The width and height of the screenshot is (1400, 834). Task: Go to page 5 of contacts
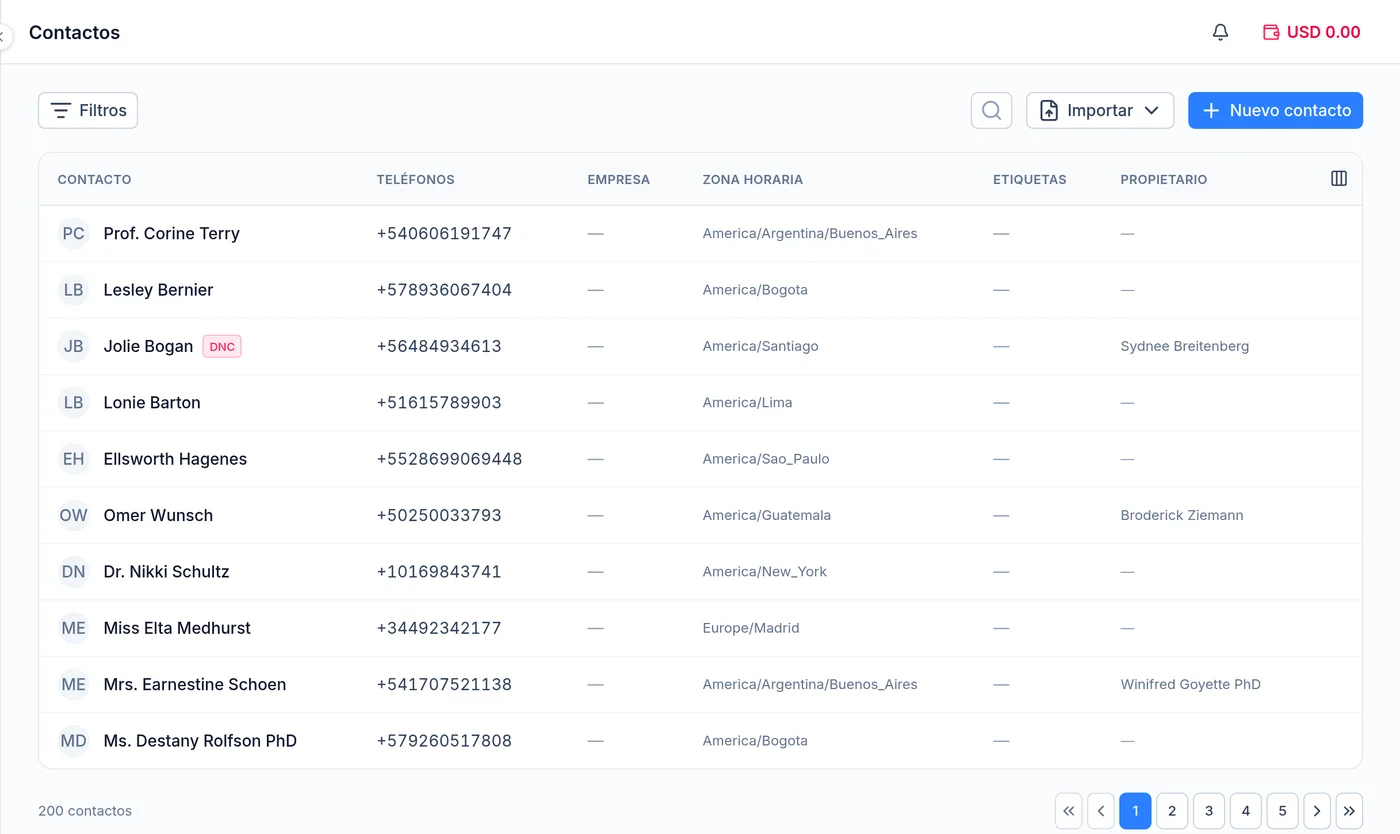pos(1283,811)
